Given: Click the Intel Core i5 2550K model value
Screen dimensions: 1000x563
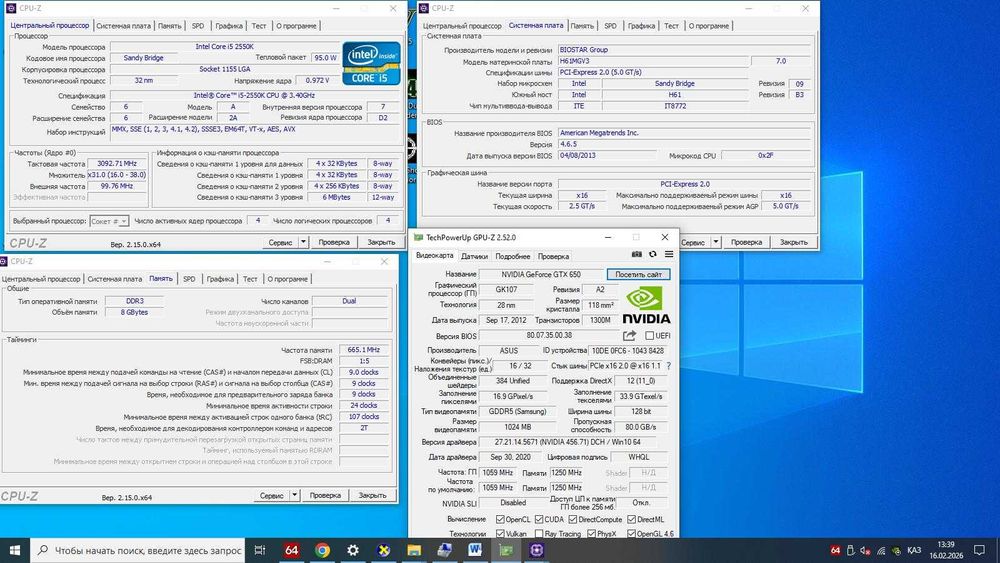Looking at the screenshot, I should 224,47.
